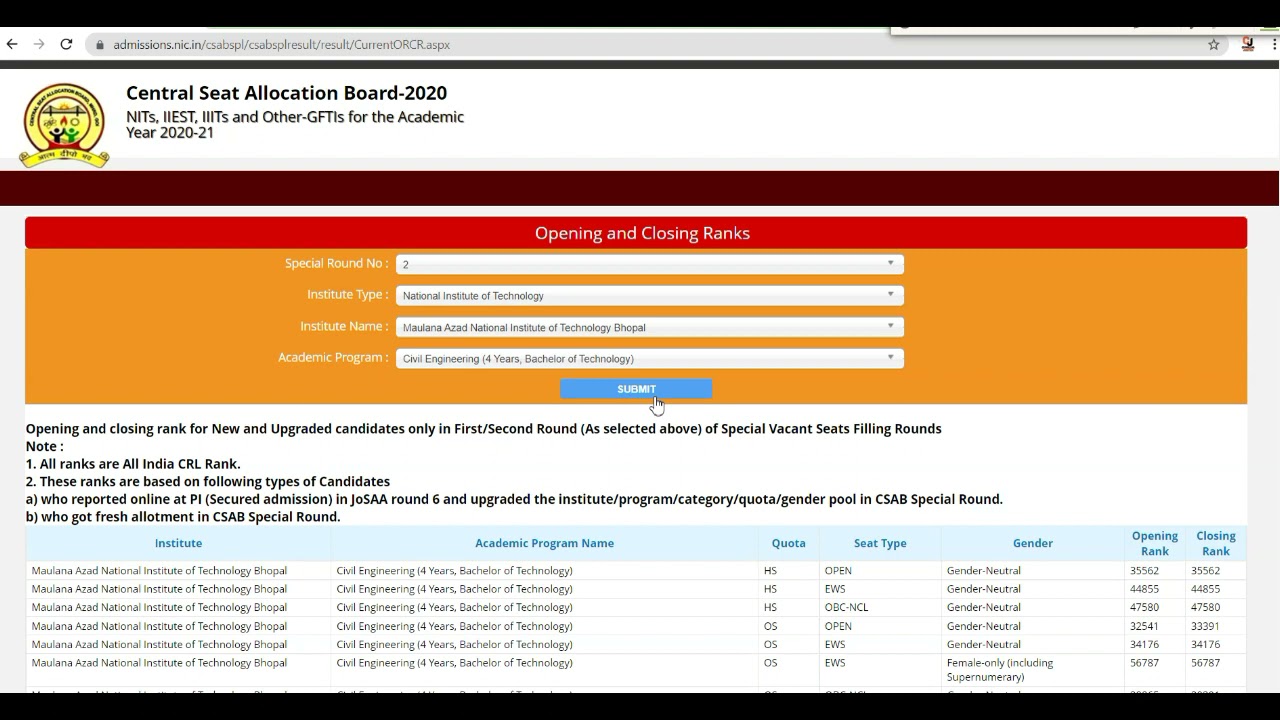The image size is (1280, 720).
Task: Click opening rank 34176
Action: coord(1144,644)
